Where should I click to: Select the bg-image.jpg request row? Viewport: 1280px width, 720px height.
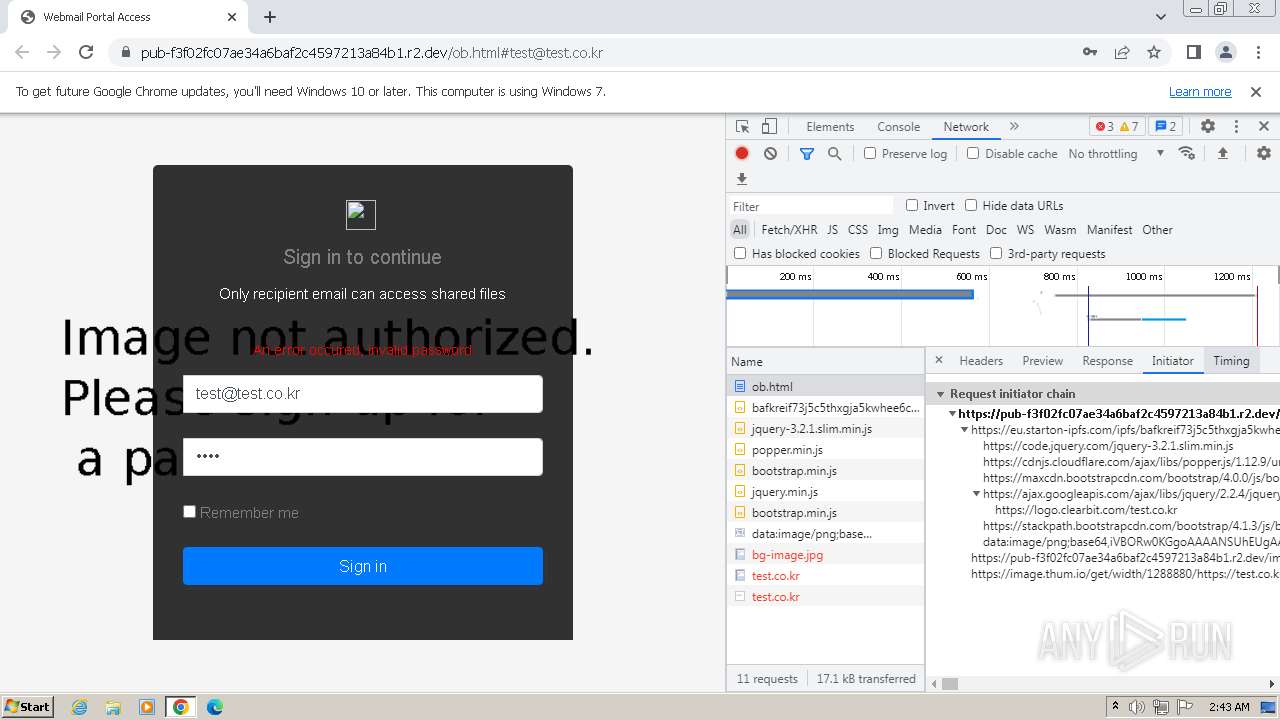(x=825, y=554)
